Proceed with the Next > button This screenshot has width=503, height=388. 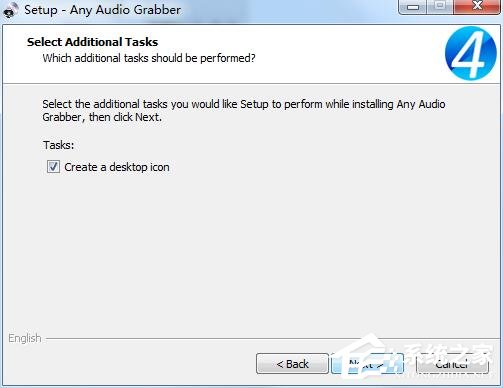point(367,364)
